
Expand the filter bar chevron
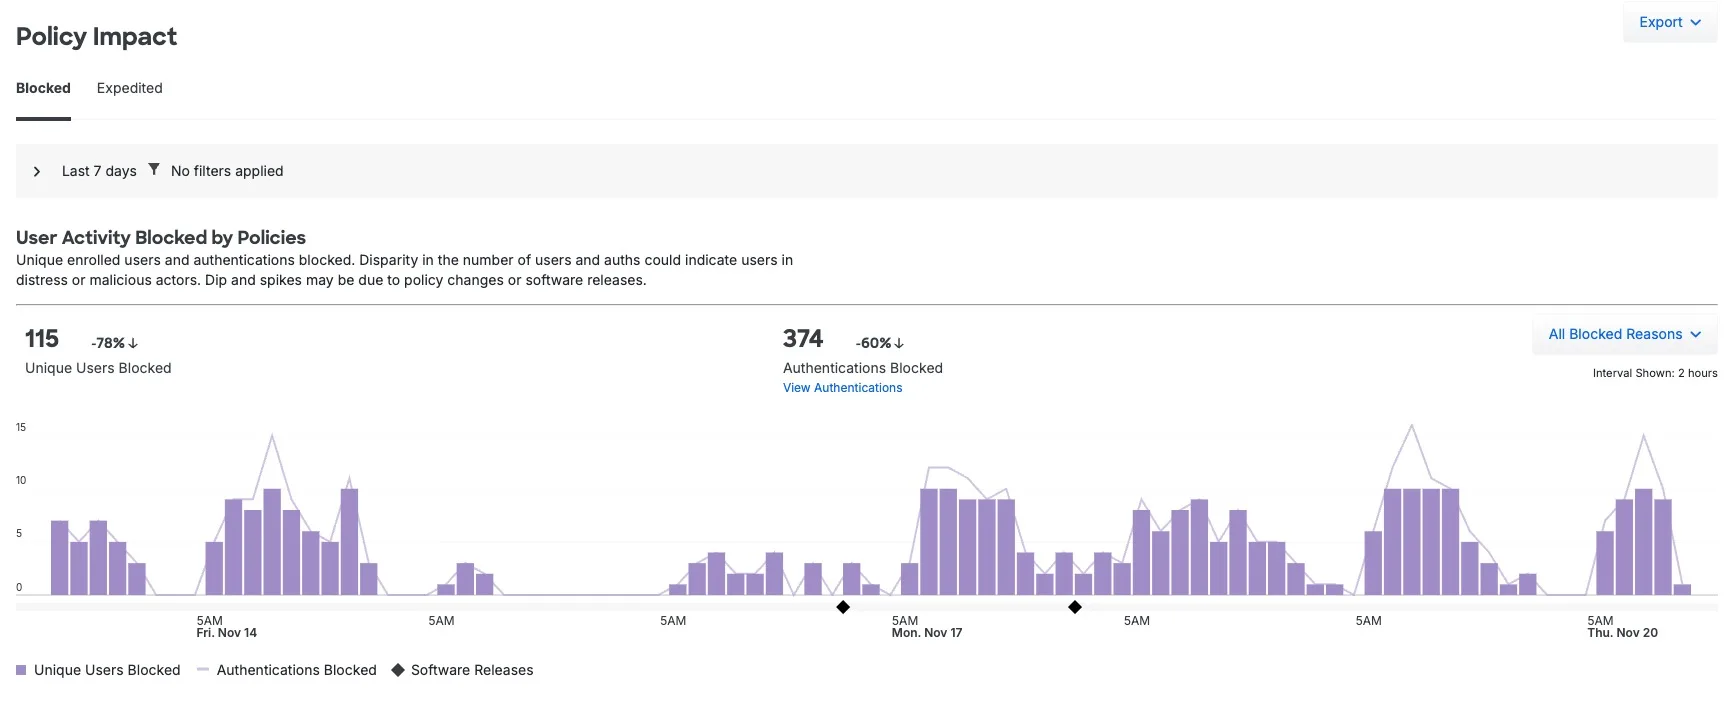click(x=37, y=172)
